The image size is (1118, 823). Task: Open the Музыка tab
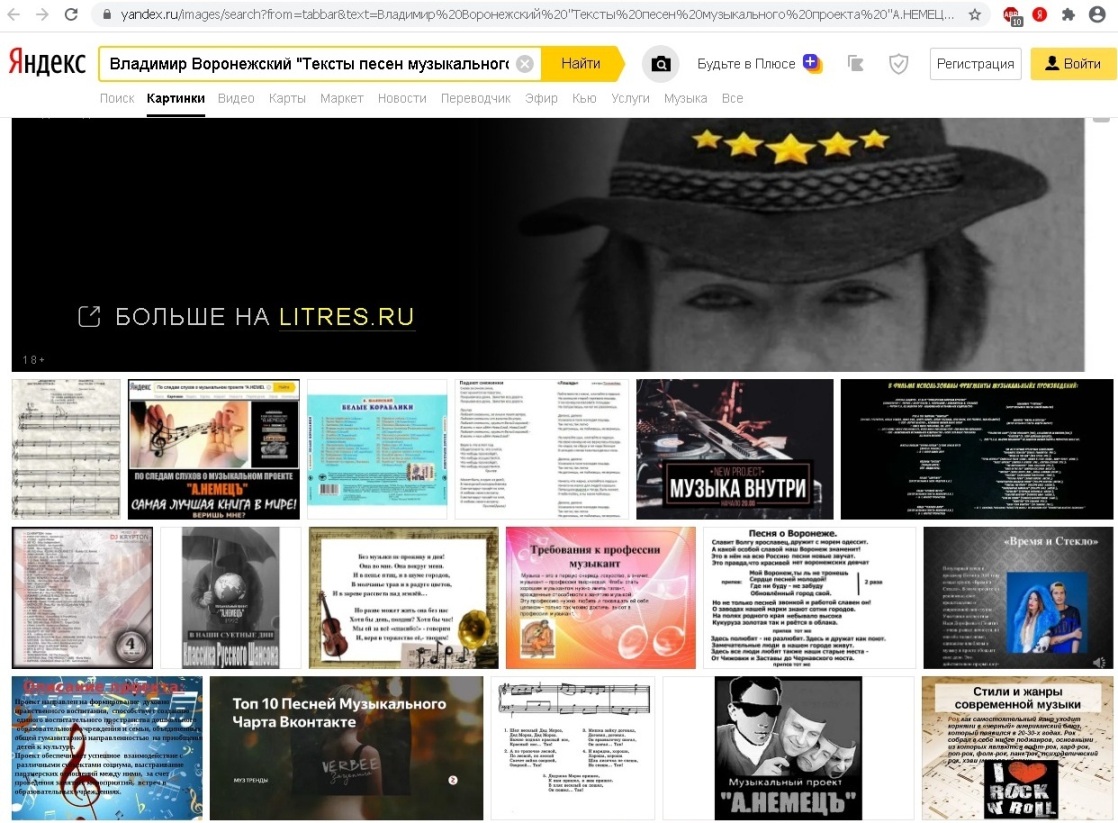click(x=685, y=98)
